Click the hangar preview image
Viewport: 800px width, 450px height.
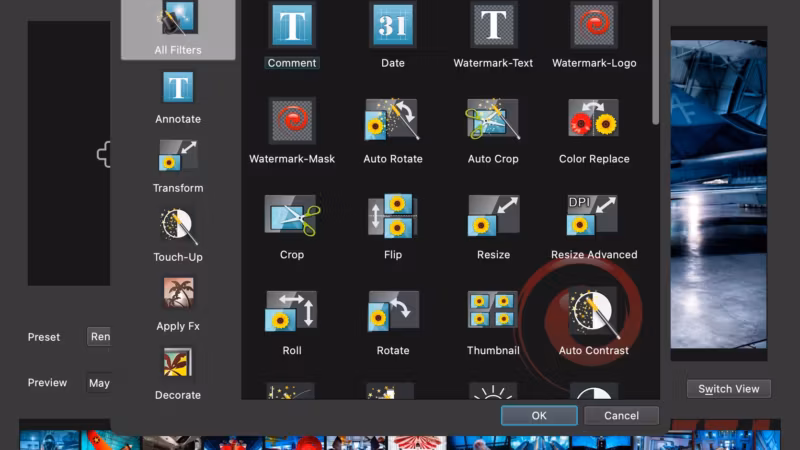click(718, 194)
